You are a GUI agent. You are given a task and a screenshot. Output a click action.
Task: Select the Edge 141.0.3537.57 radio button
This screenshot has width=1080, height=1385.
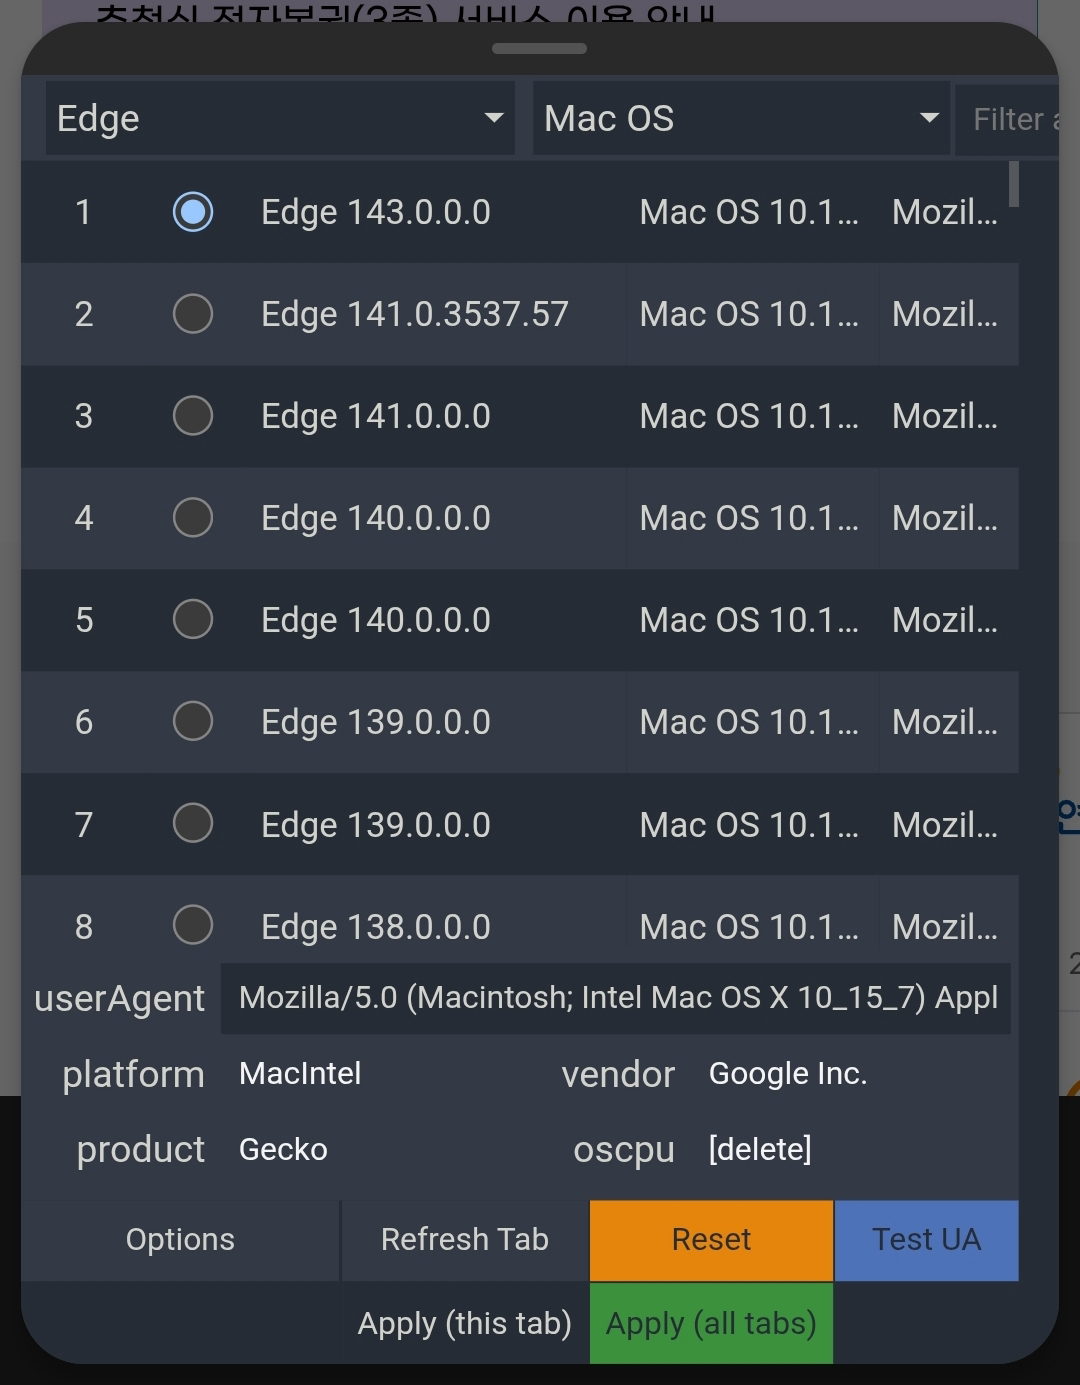(x=193, y=314)
